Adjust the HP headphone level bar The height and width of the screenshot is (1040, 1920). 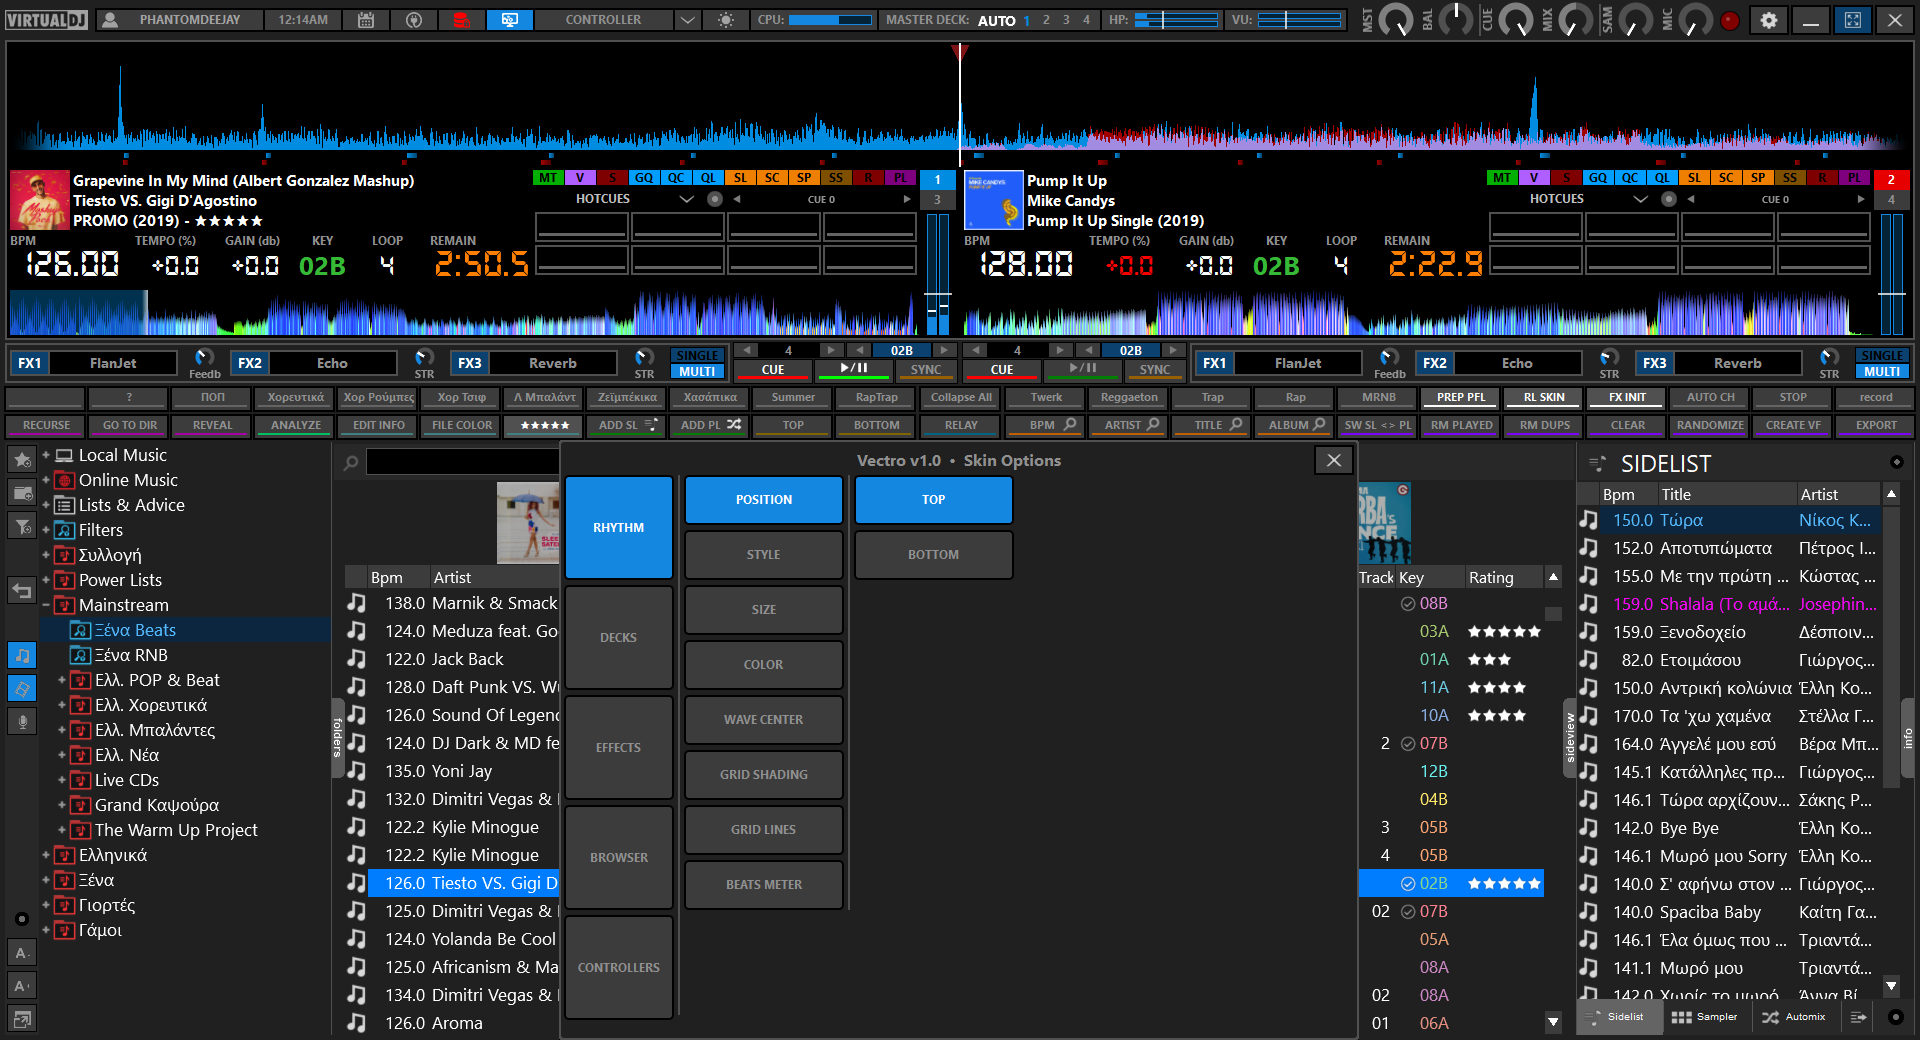click(x=1176, y=20)
